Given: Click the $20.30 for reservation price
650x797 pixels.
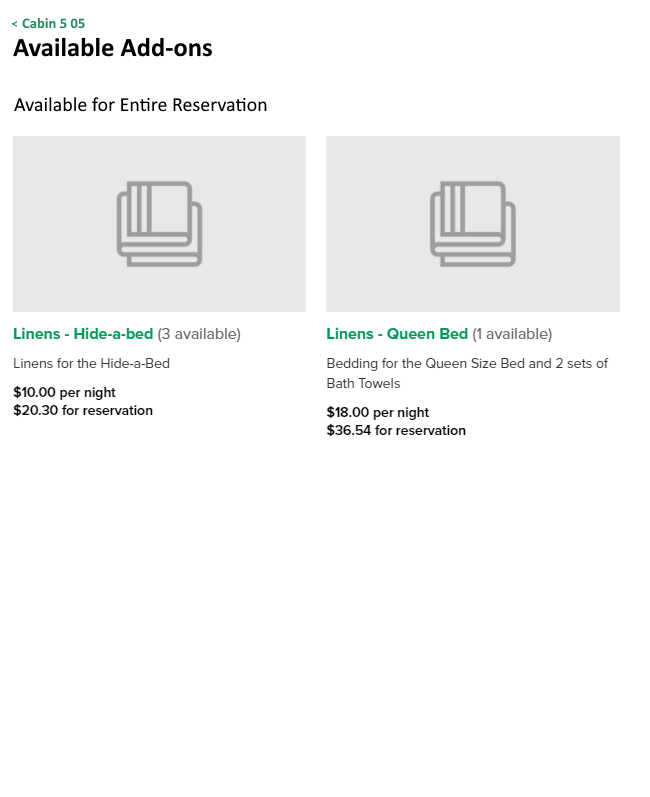Looking at the screenshot, I should (x=83, y=411).
